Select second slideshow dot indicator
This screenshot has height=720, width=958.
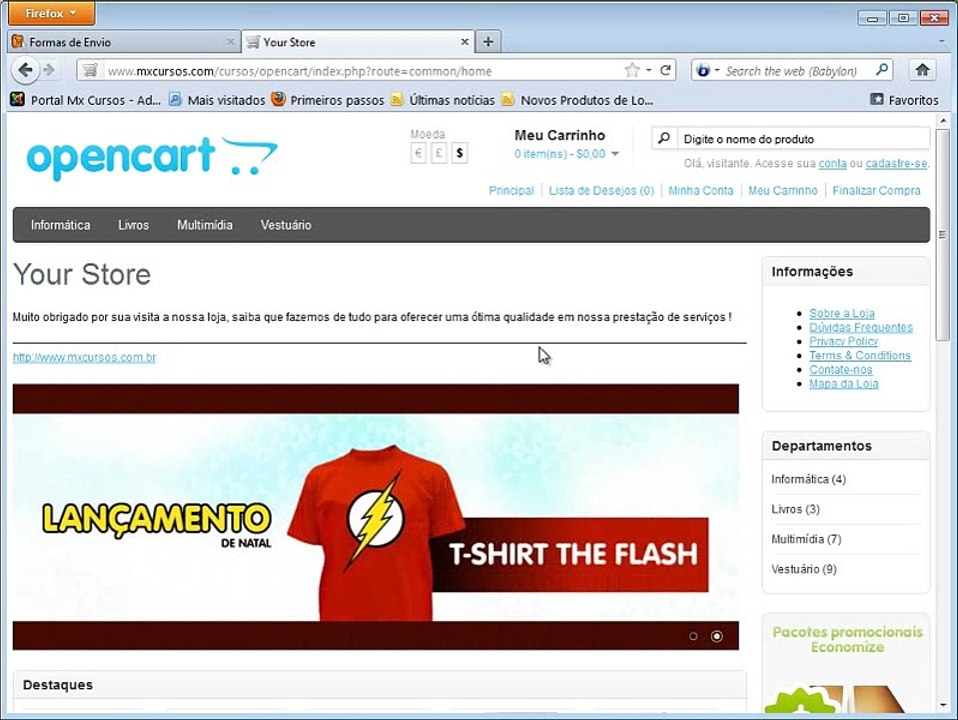click(717, 636)
